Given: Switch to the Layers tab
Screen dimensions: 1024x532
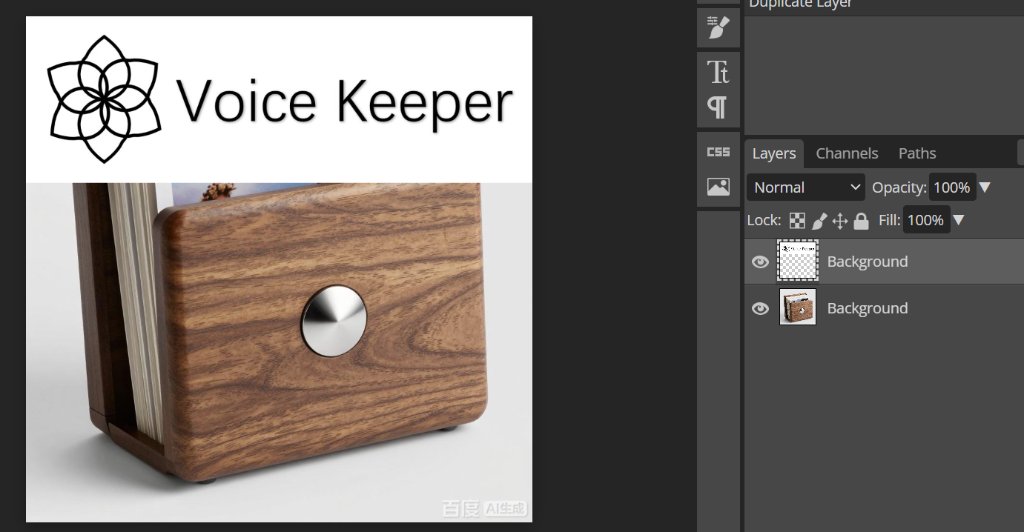Looking at the screenshot, I should pyautogui.click(x=774, y=153).
